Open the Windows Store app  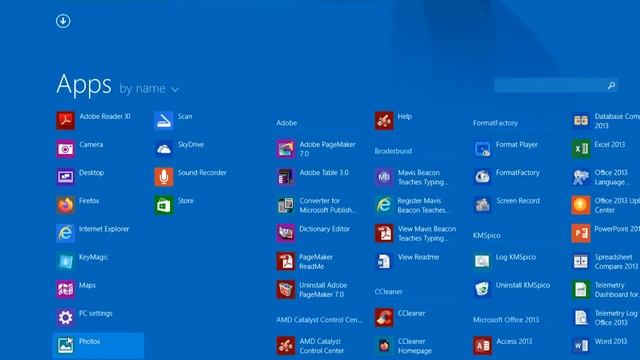175,205
